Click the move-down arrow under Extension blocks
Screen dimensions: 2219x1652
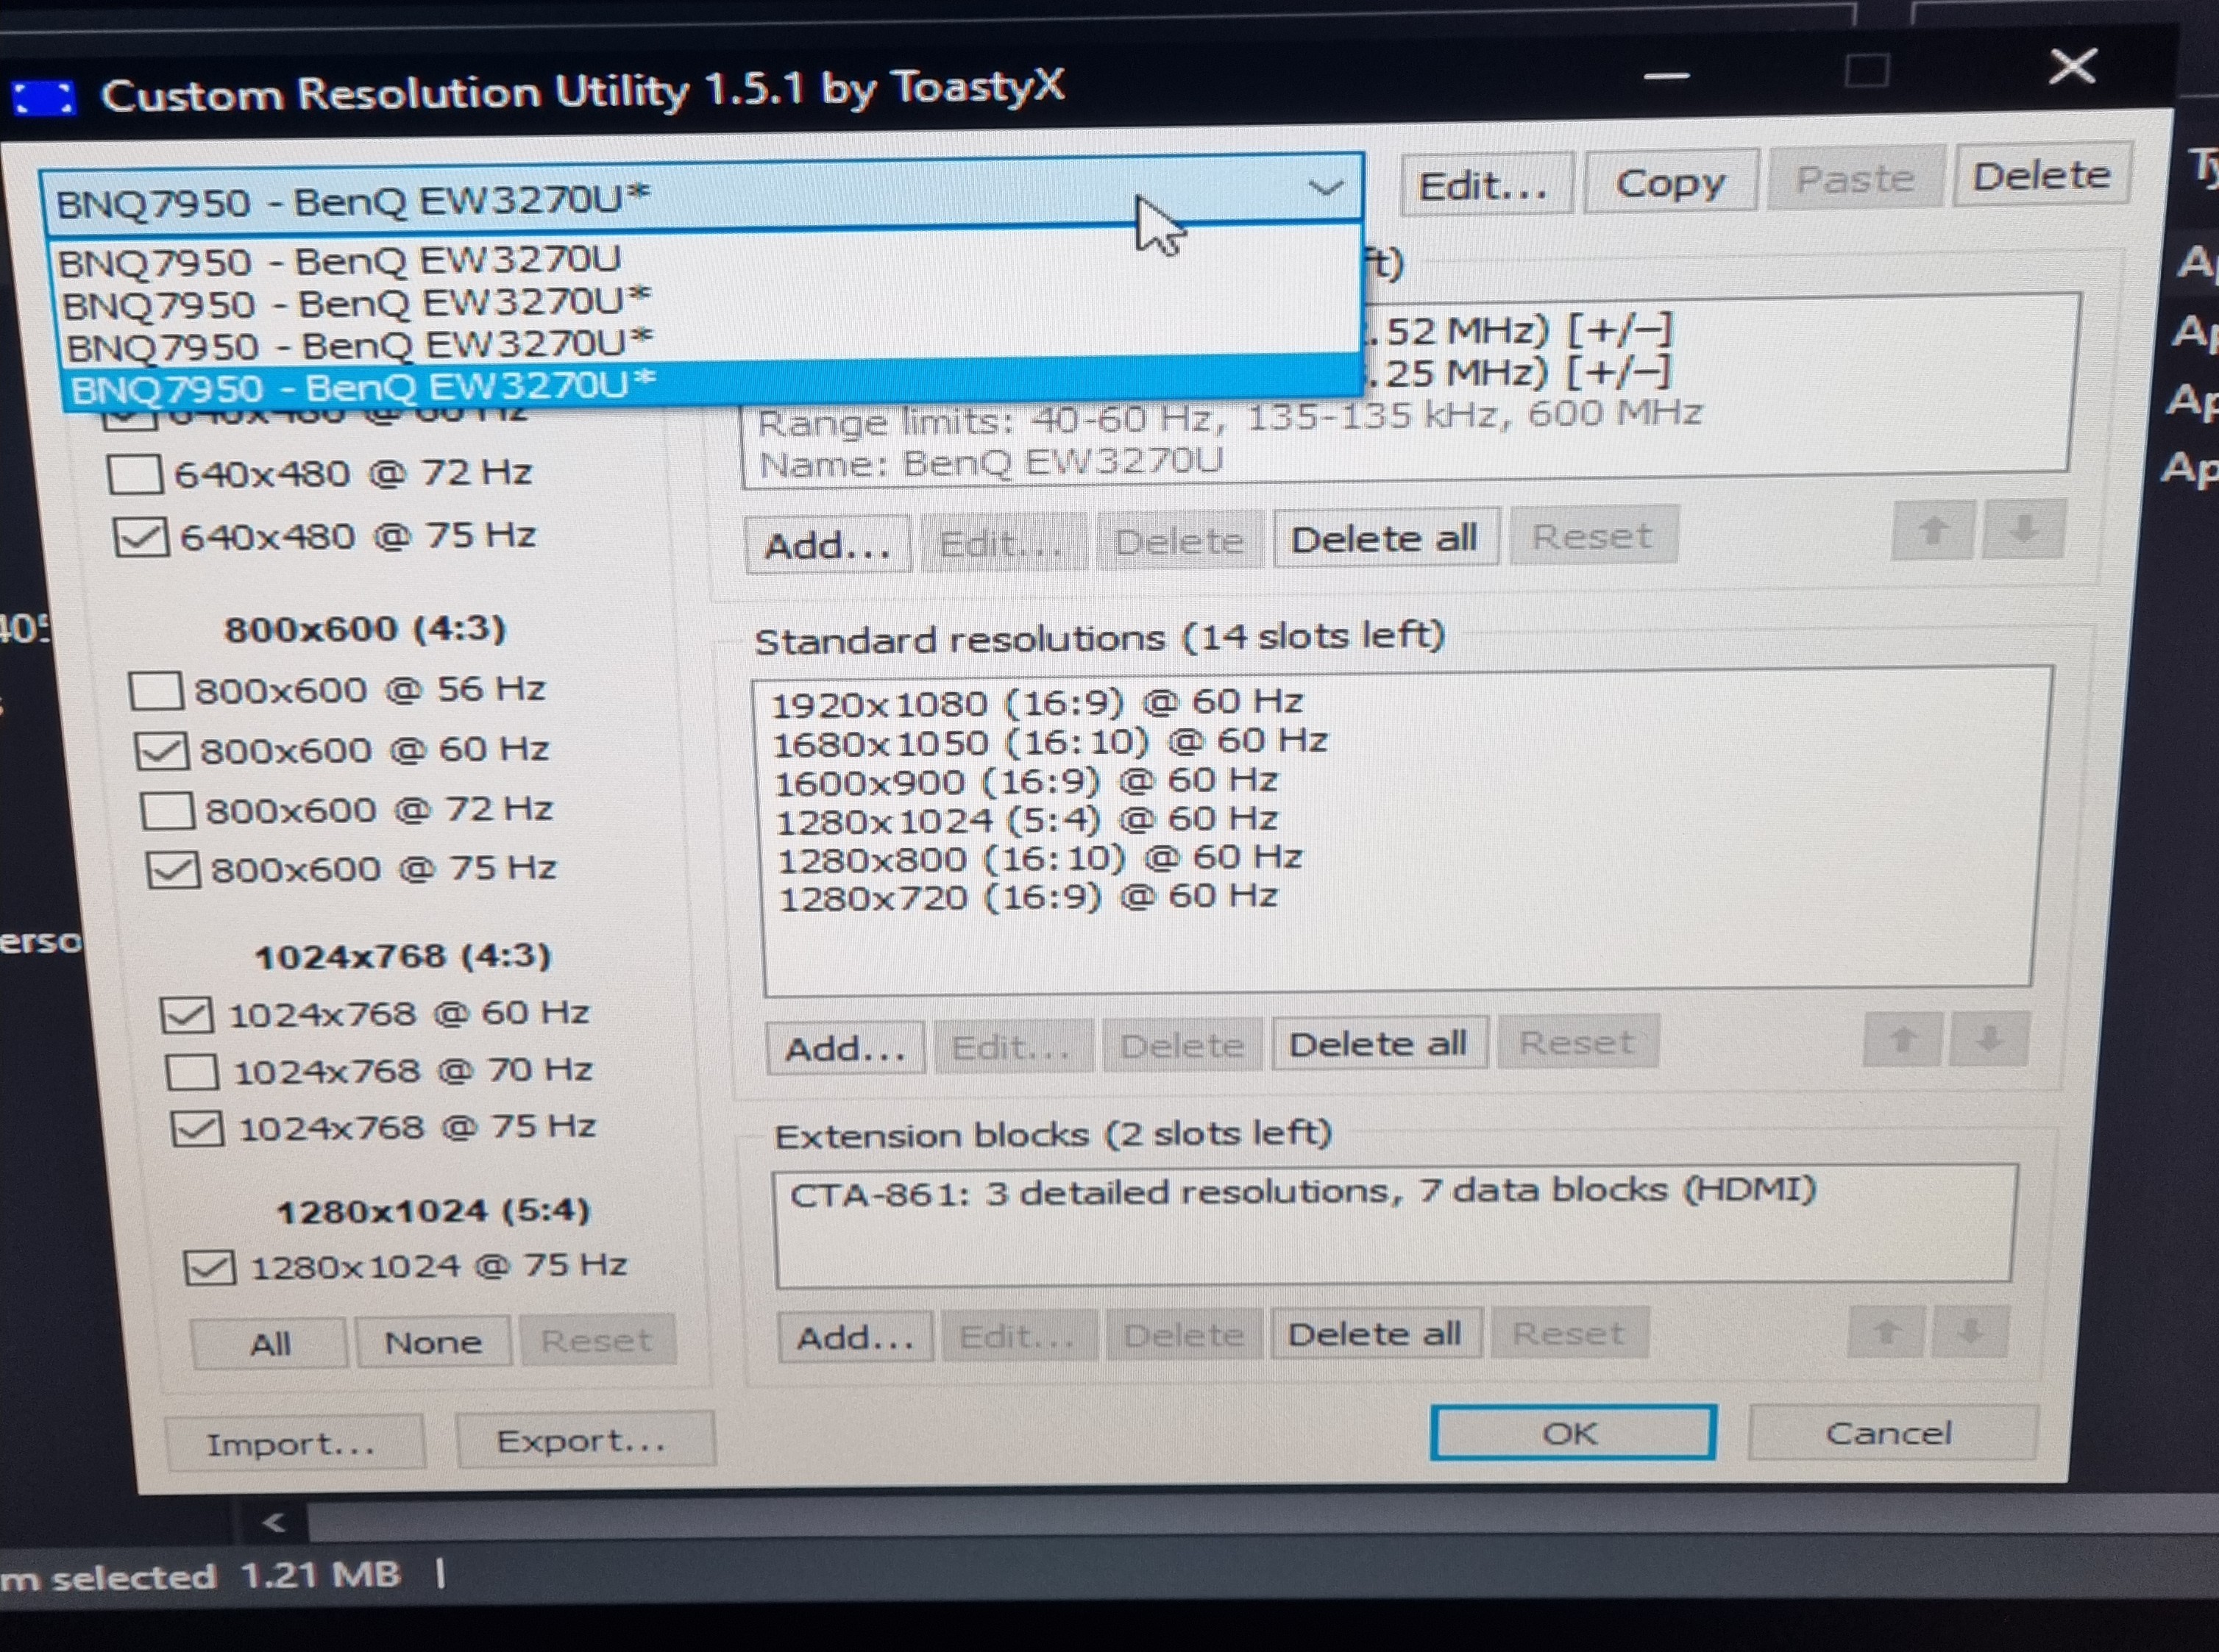pyautogui.click(x=1970, y=1331)
